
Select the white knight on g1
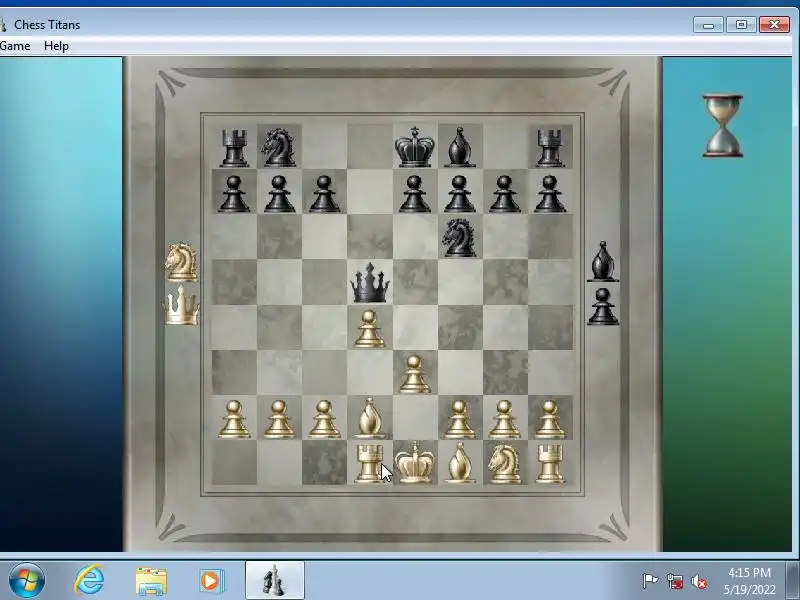tap(505, 463)
